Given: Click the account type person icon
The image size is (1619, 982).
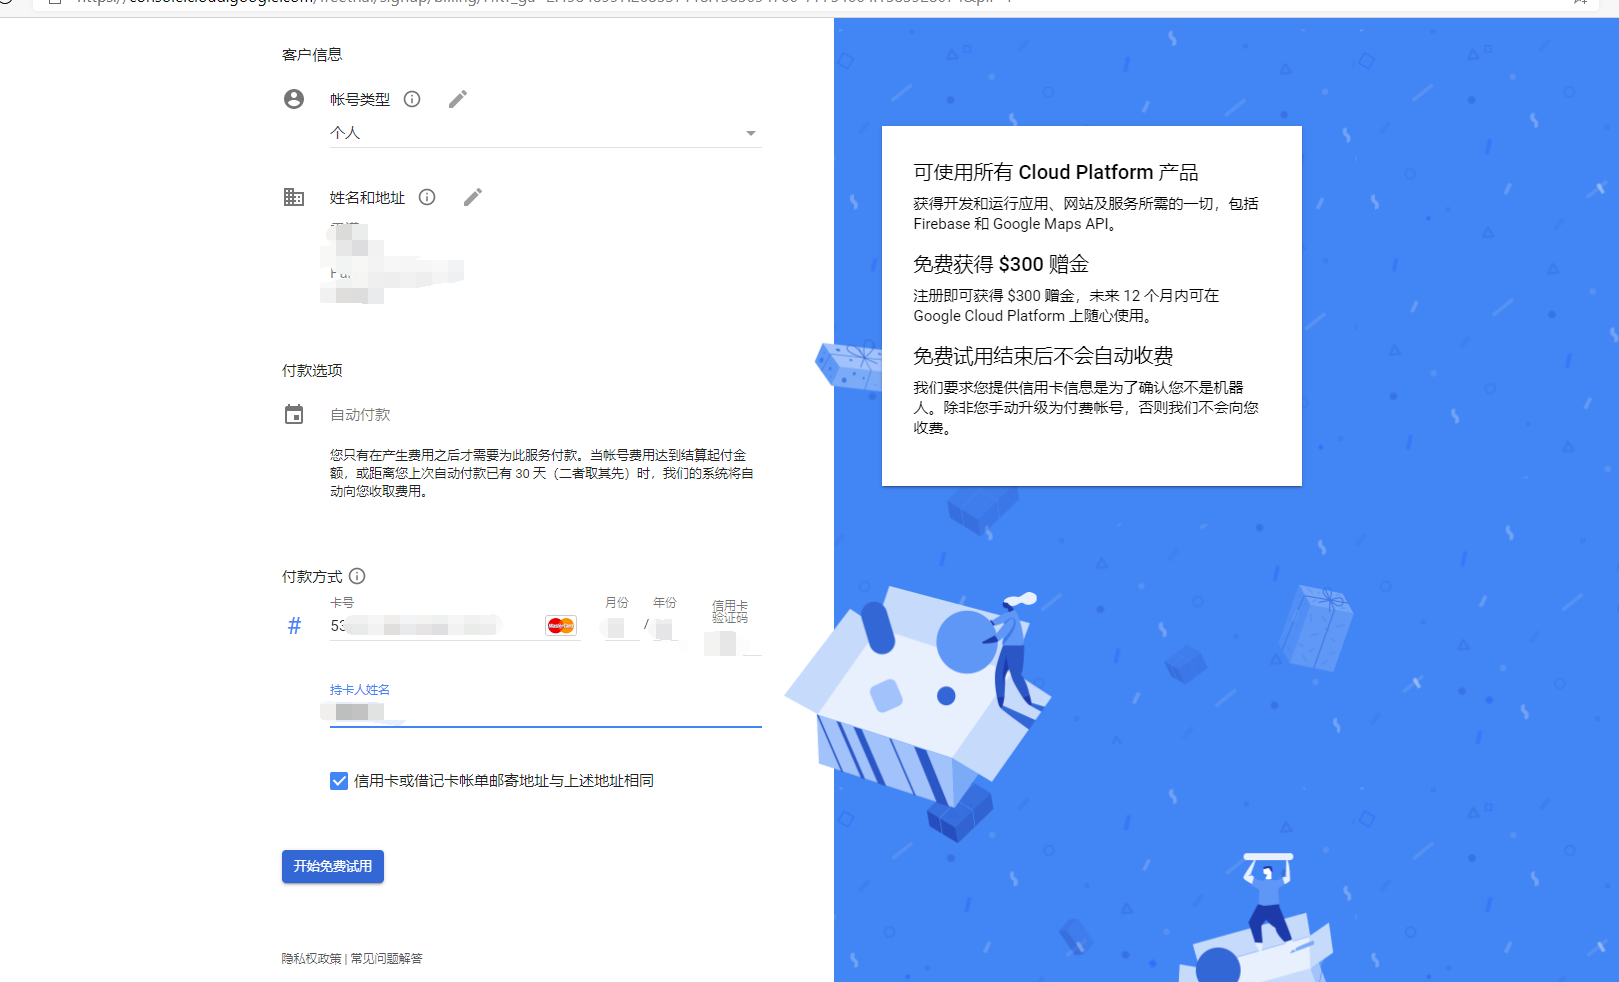Looking at the screenshot, I should tap(294, 99).
